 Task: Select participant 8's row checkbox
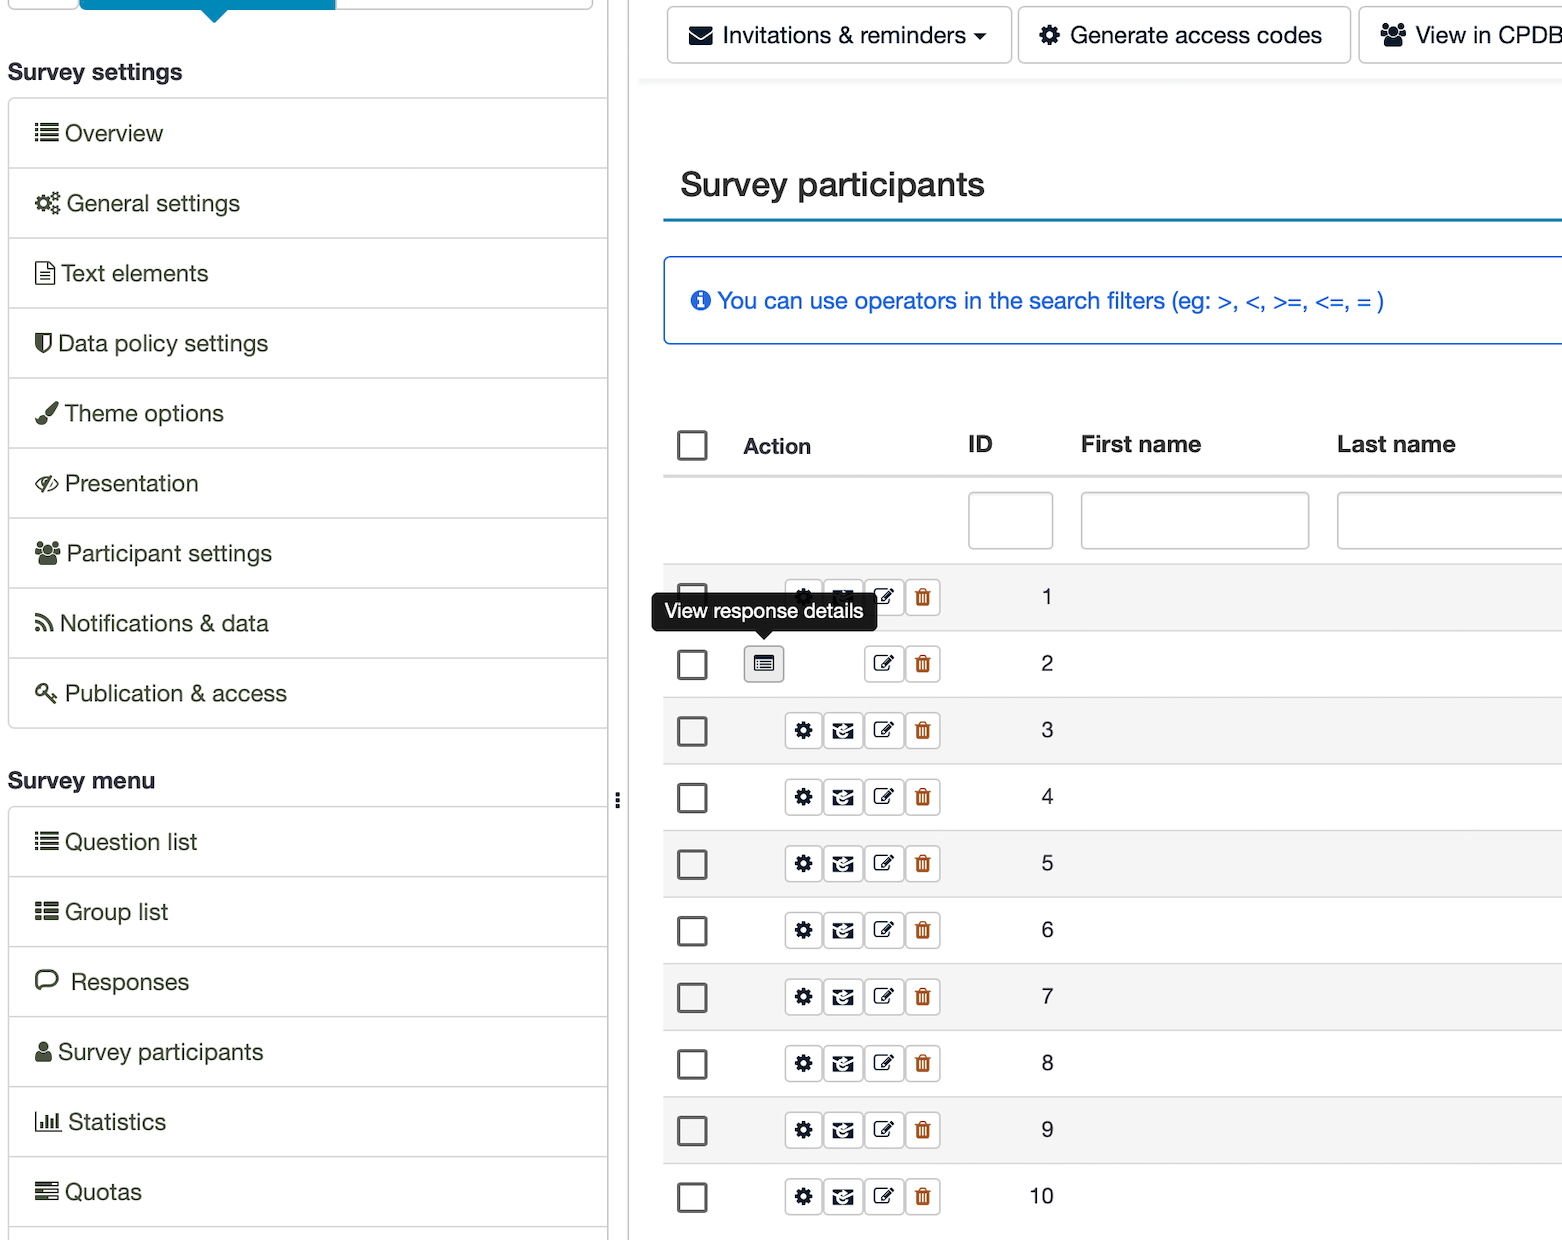point(692,1064)
